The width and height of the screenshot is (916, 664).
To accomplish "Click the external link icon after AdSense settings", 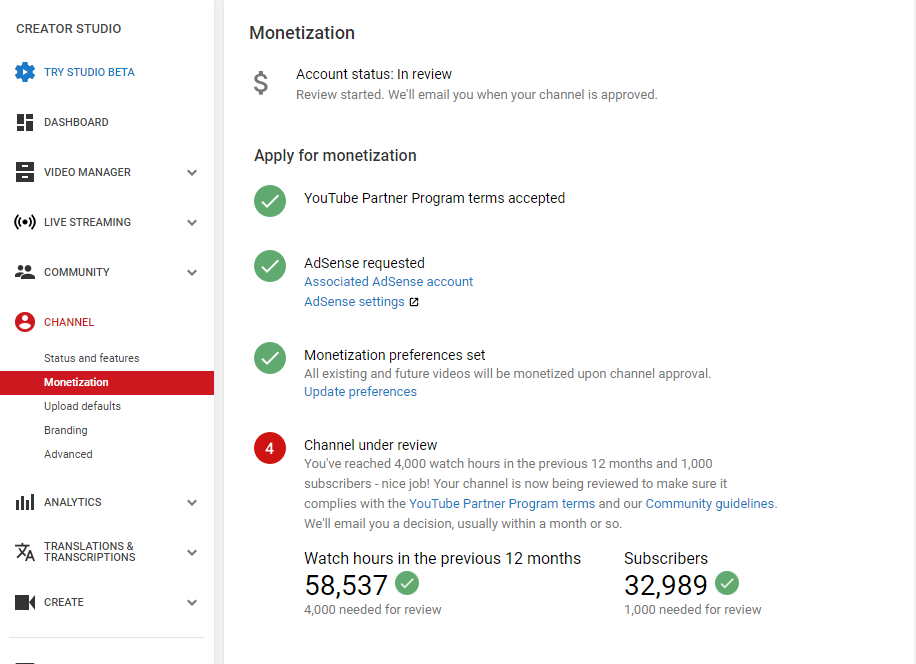I will [x=414, y=302].
